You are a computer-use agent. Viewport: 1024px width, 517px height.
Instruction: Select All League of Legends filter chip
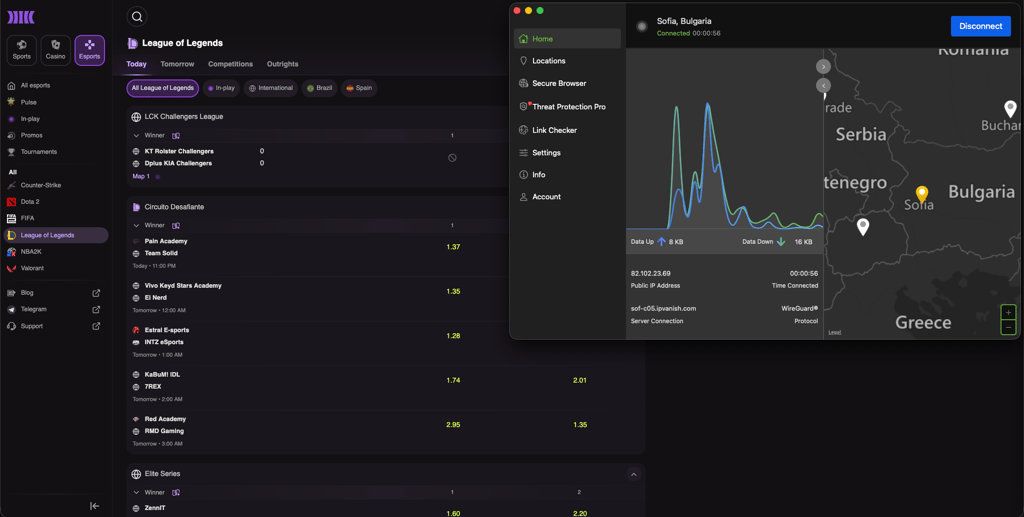pyautogui.click(x=163, y=88)
